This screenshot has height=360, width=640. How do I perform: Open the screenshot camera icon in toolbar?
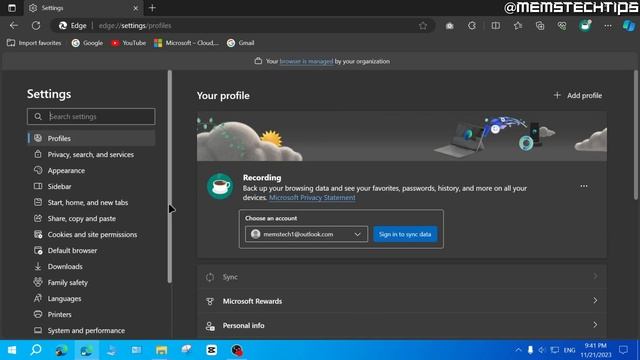click(x=449, y=25)
